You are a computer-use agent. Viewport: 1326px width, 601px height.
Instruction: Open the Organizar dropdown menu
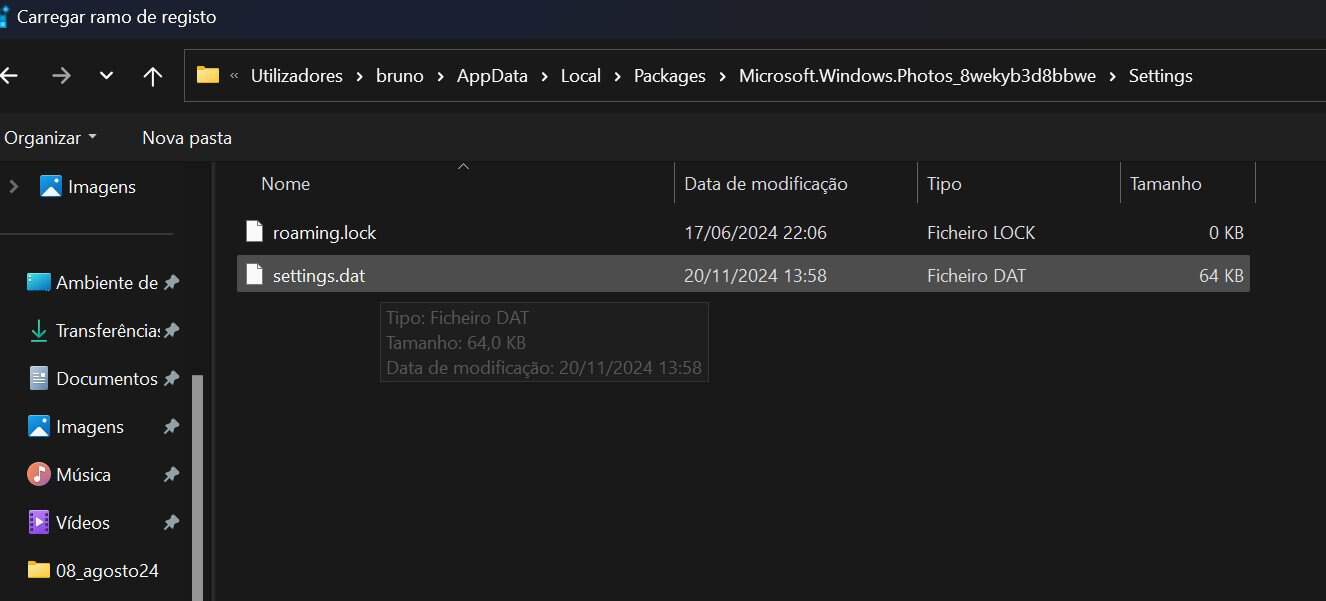click(x=51, y=137)
